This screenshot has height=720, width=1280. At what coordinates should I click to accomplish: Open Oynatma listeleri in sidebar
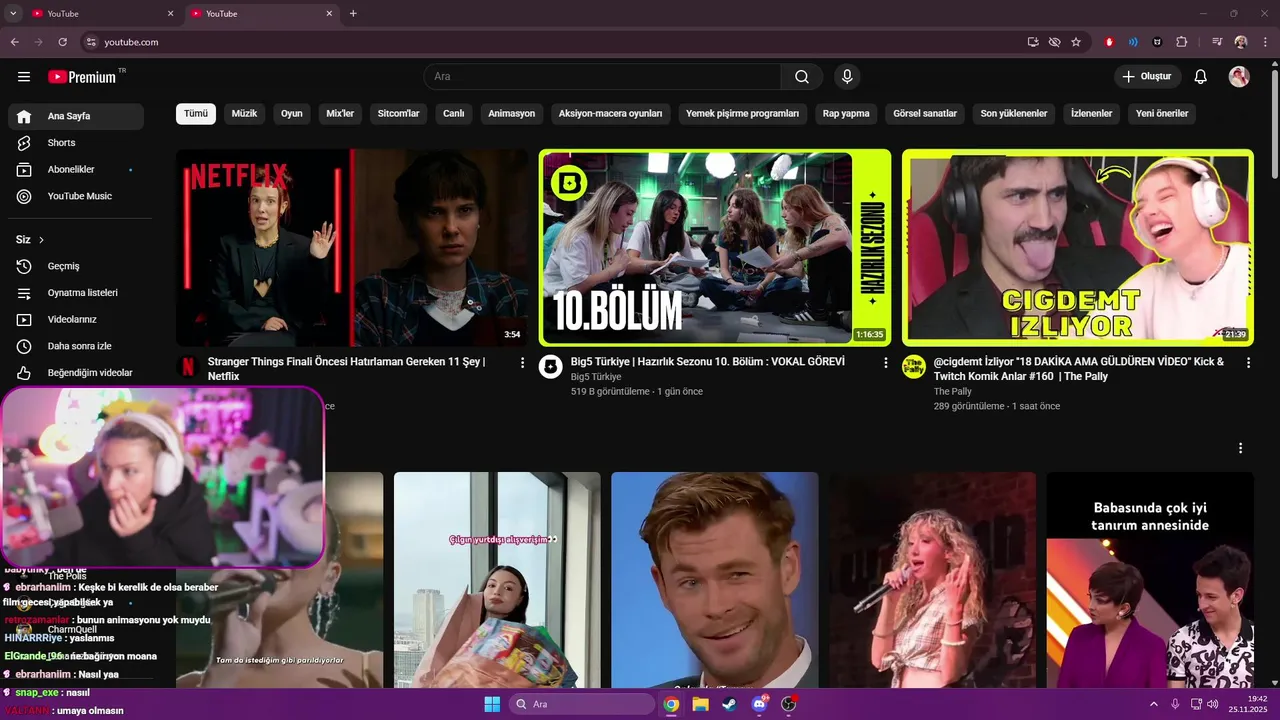tap(76, 293)
